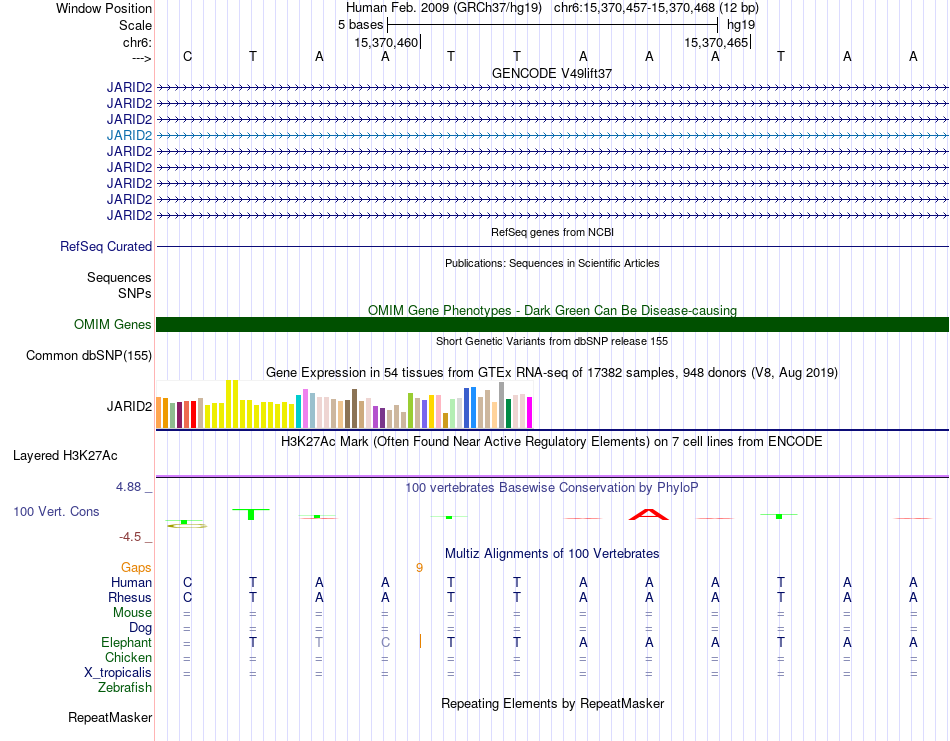950x741 pixels.
Task: Click the RepeatMasker track label
Action: point(110,717)
